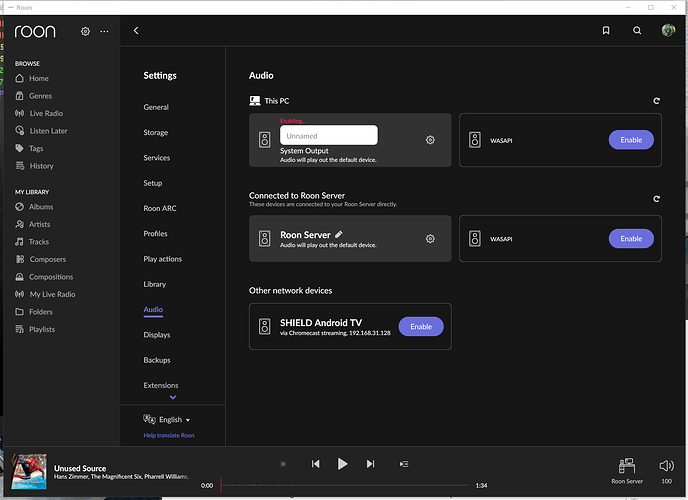Open My Live Radio in sidebar
Screen dimensions: 688x500
45,294
